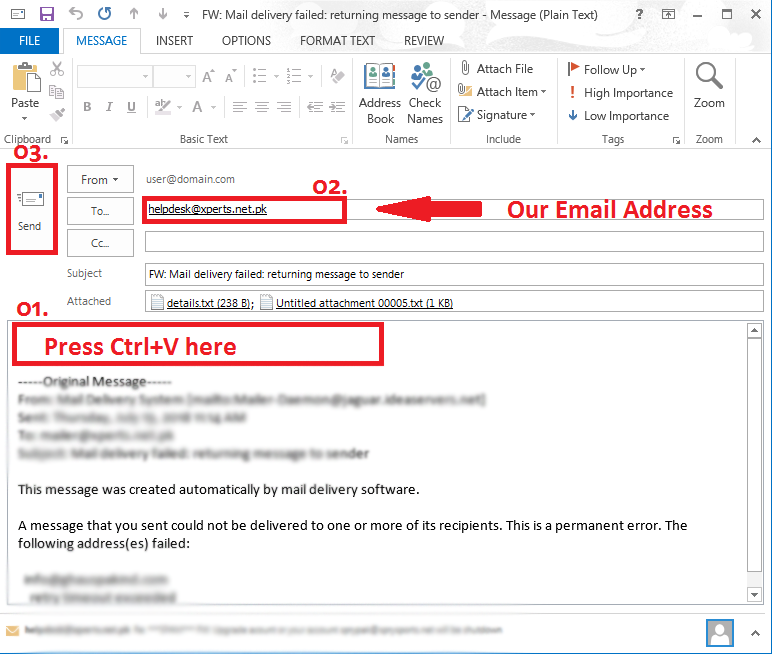This screenshot has width=772, height=654.
Task: Open Basic Text dialog launcher
Action: pos(344,140)
